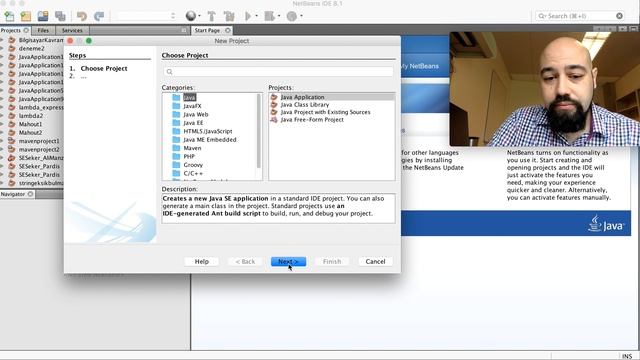Select the HTML5/JavaScript category
Image resolution: width=640 pixels, height=360 pixels.
(x=208, y=131)
